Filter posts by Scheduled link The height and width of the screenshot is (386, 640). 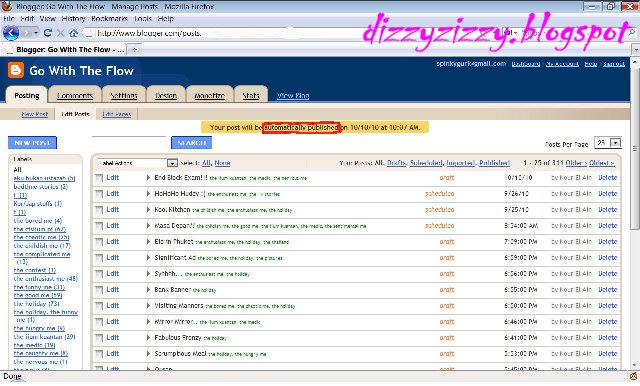tap(426, 163)
